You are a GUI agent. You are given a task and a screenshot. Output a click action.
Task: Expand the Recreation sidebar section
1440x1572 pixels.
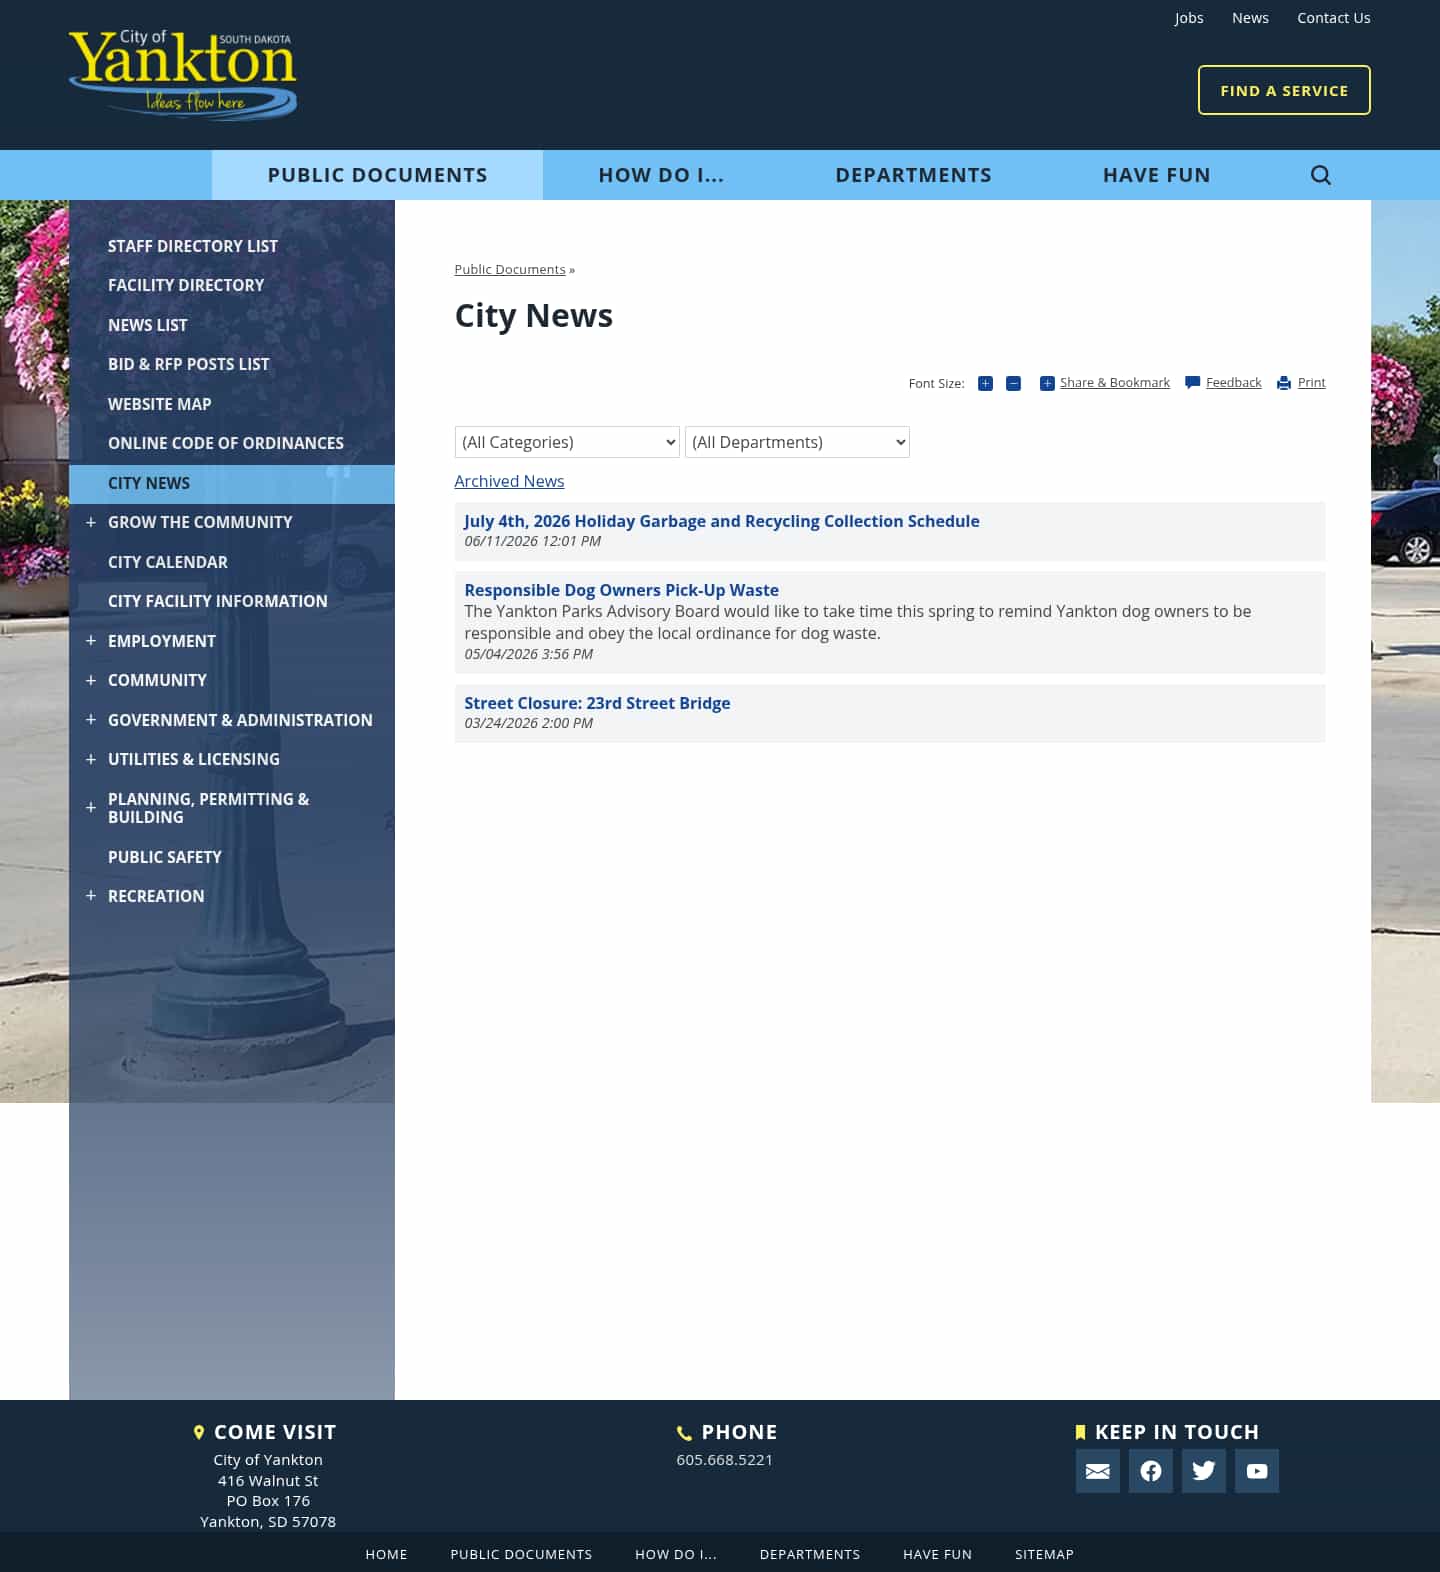tap(91, 896)
